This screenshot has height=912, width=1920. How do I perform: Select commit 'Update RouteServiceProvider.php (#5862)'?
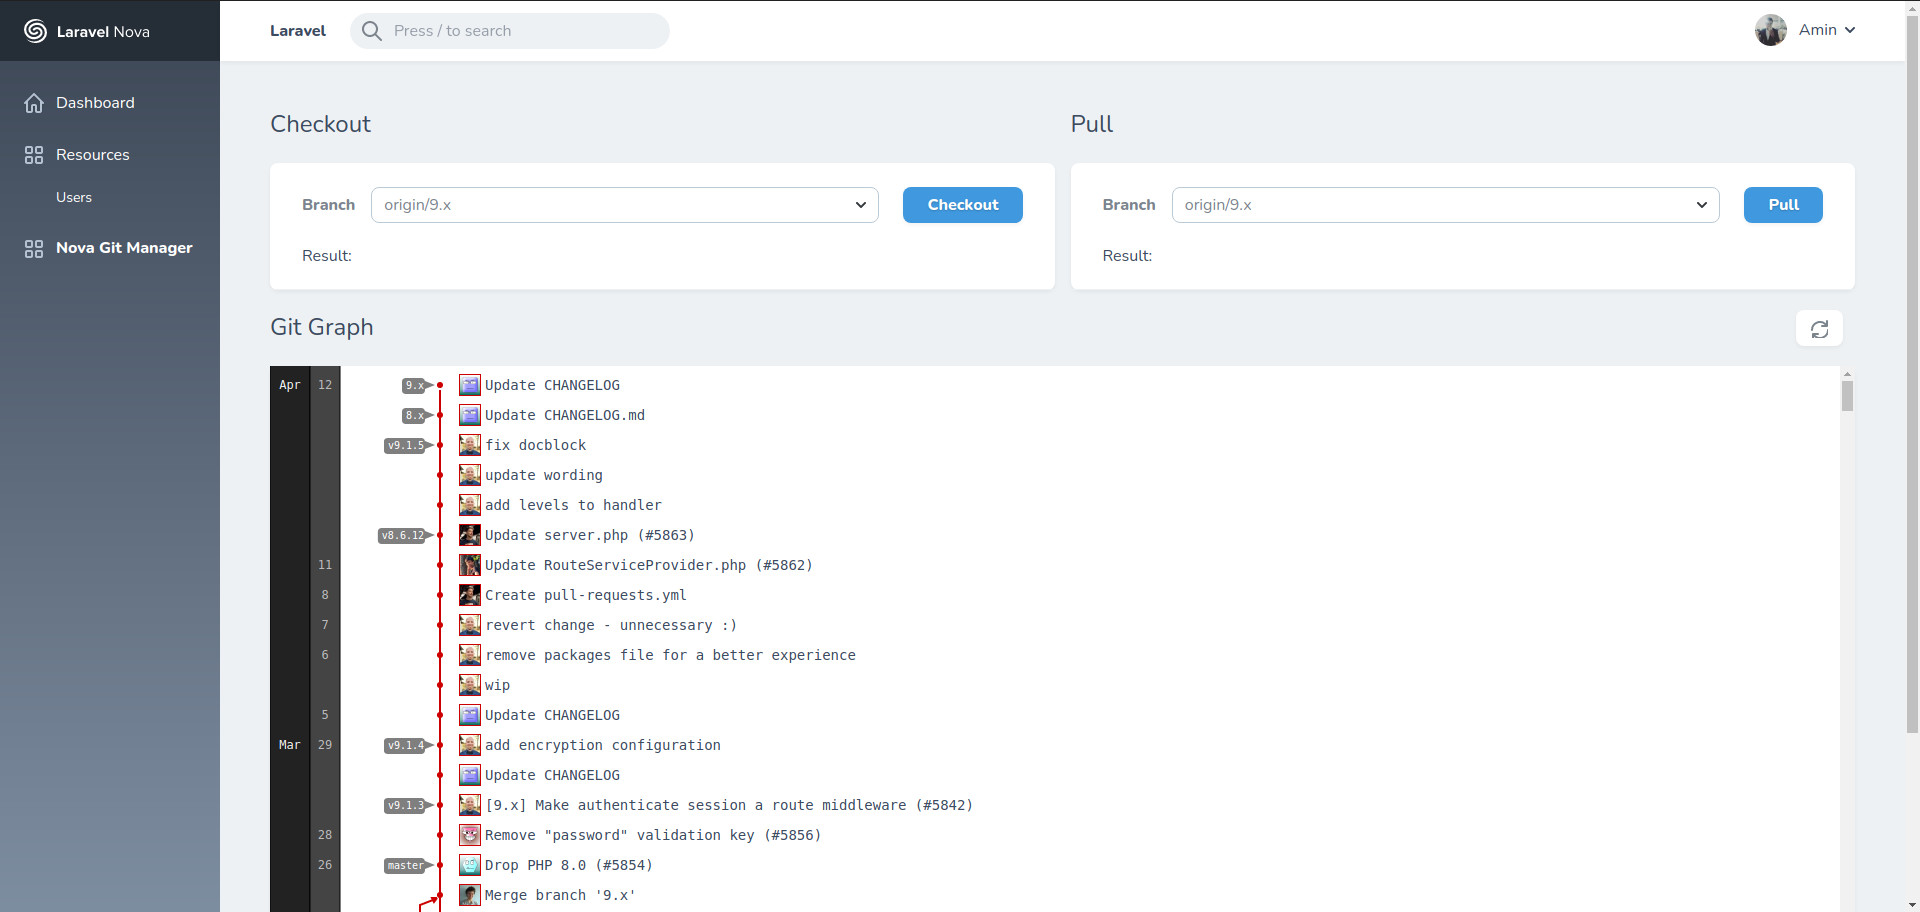tap(649, 565)
